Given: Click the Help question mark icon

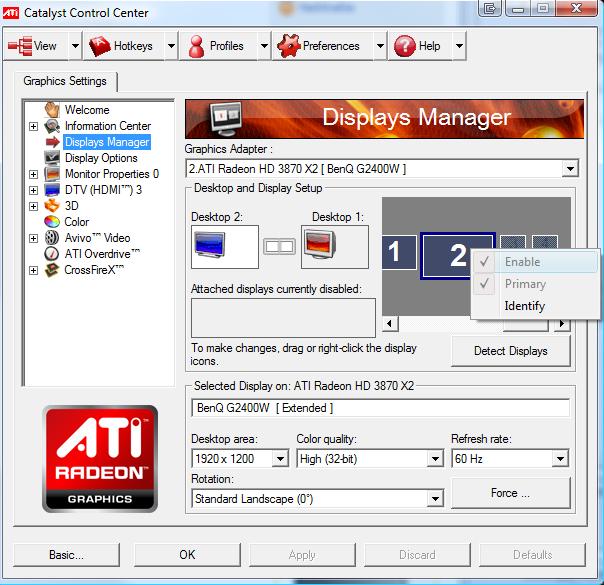Looking at the screenshot, I should point(404,46).
